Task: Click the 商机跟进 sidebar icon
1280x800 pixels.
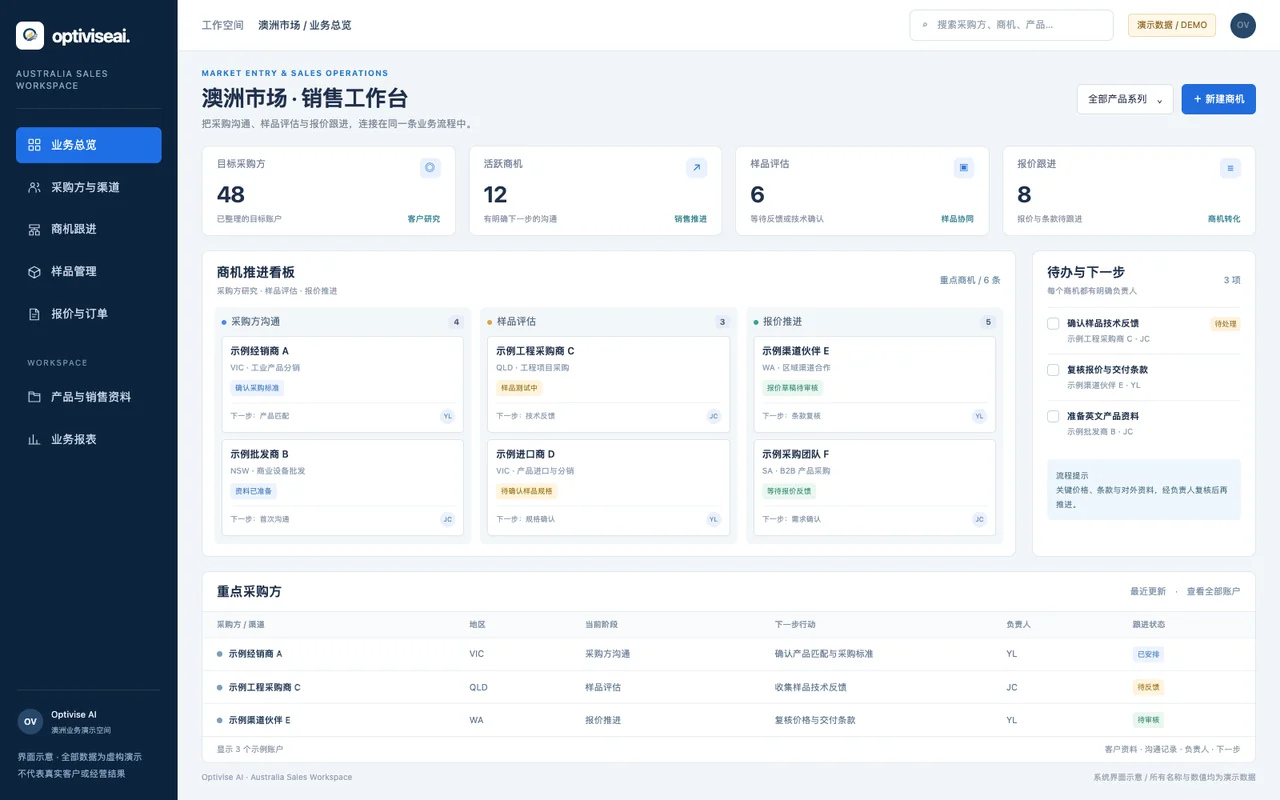Action: 34,229
